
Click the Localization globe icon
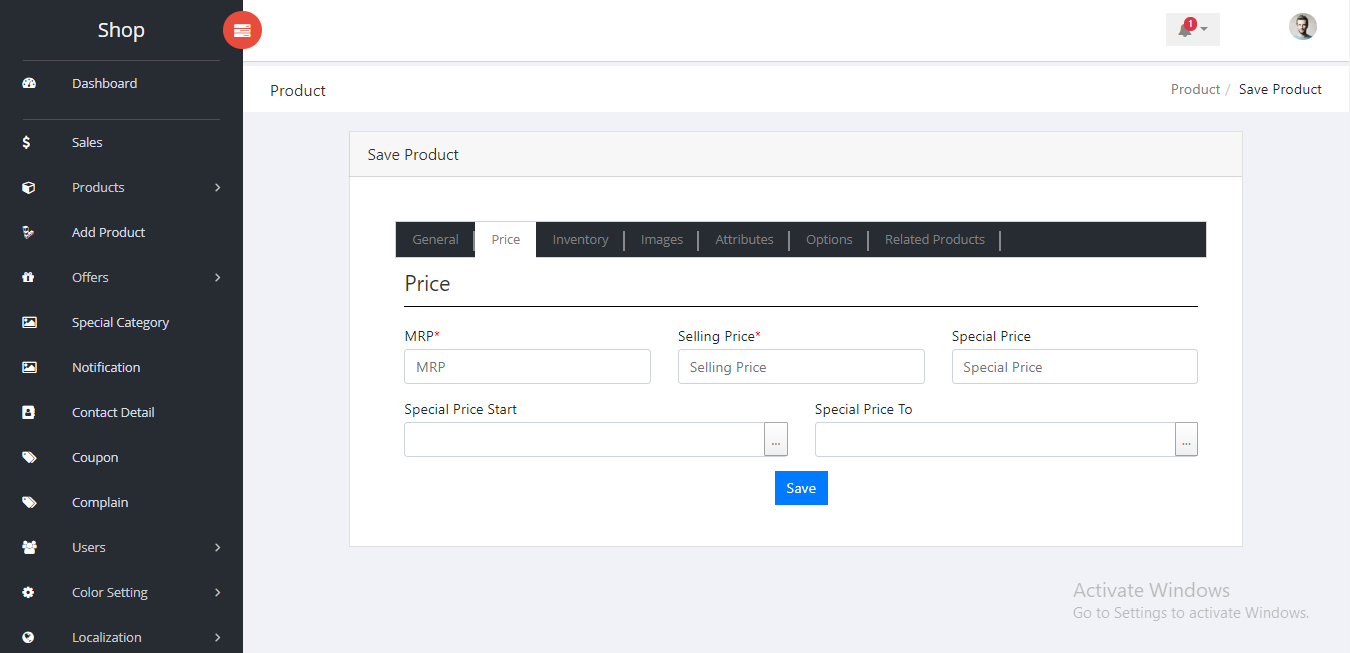pyautogui.click(x=29, y=637)
